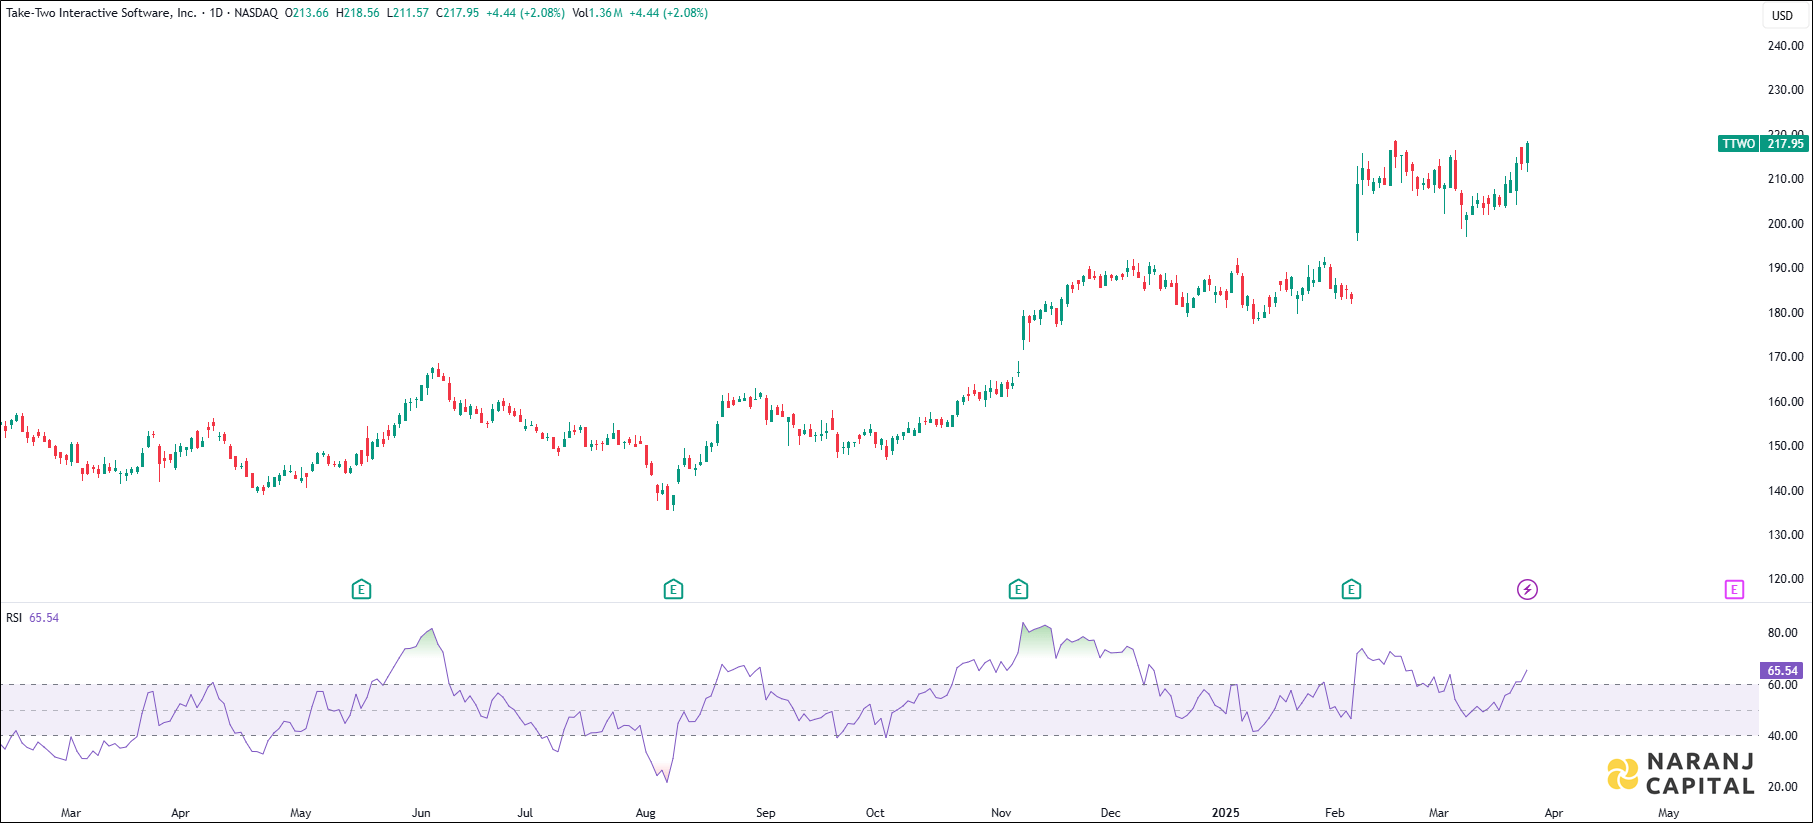
Task: Select the 170.00 price axis label
Action: 1785,357
